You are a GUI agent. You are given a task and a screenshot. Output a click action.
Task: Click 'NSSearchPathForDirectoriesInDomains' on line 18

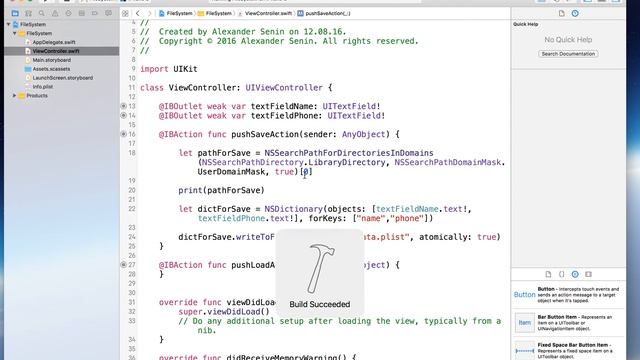349,153
